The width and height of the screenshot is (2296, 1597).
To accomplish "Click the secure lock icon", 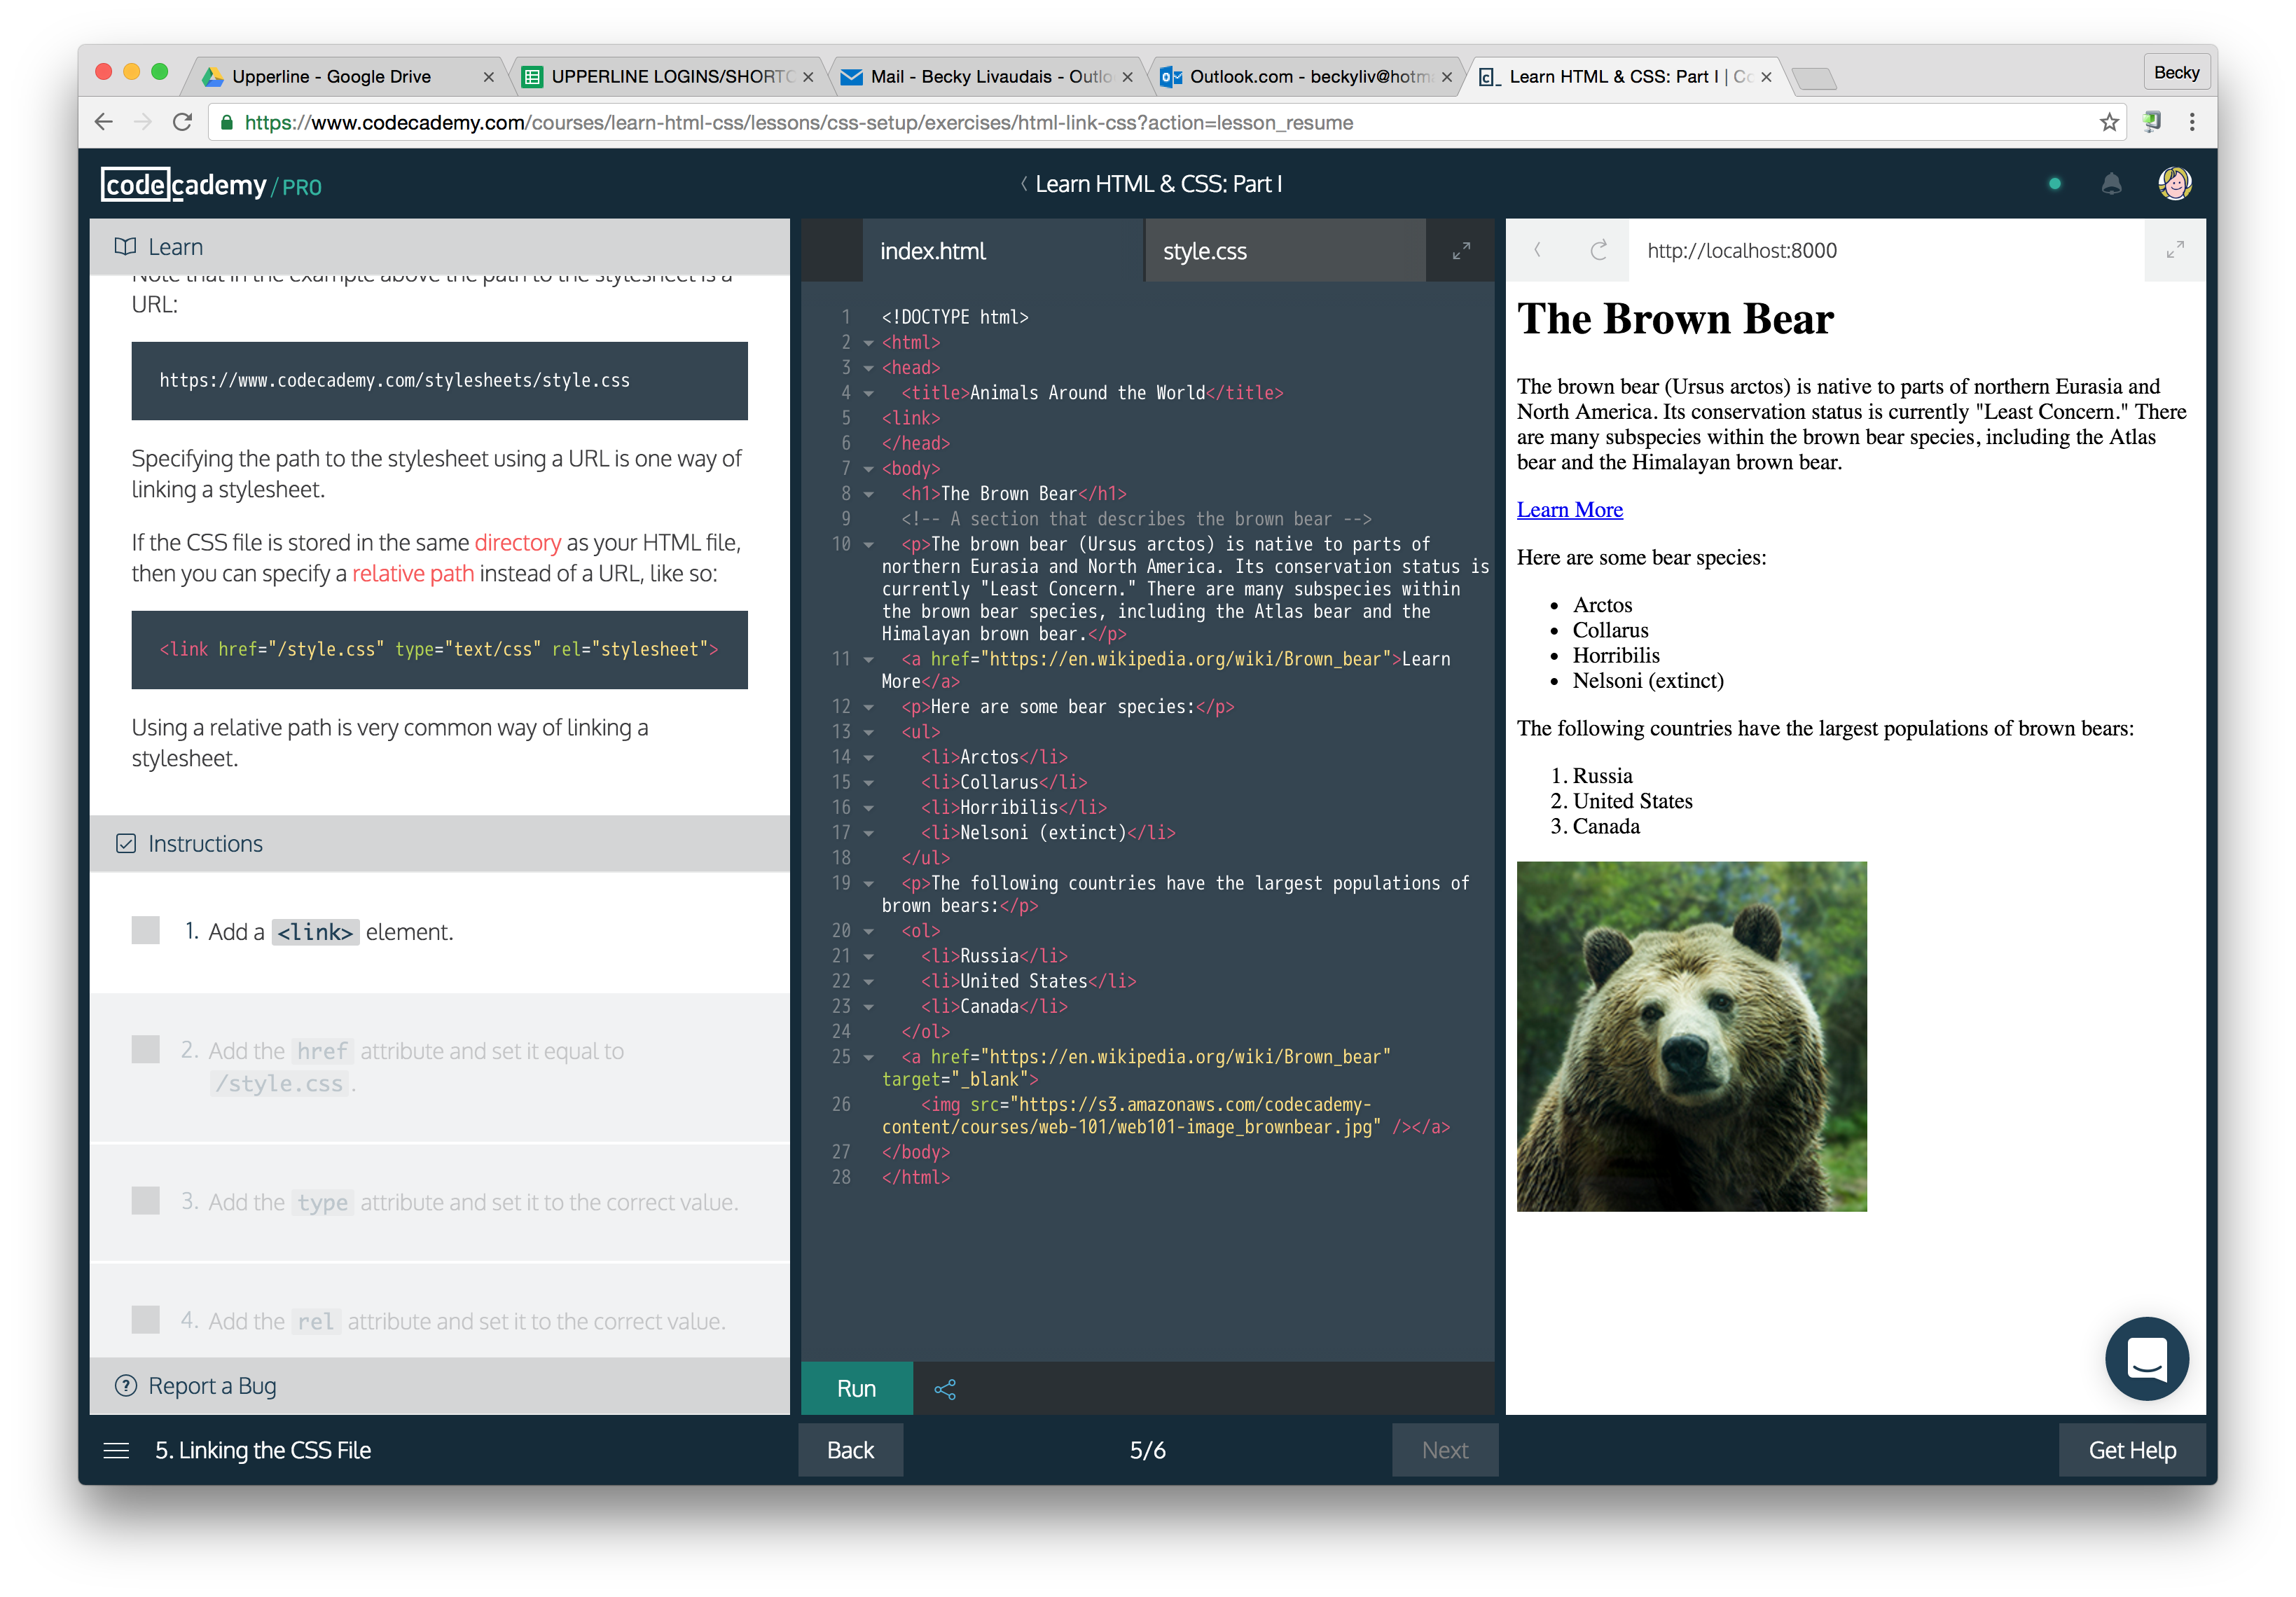I will (x=227, y=123).
